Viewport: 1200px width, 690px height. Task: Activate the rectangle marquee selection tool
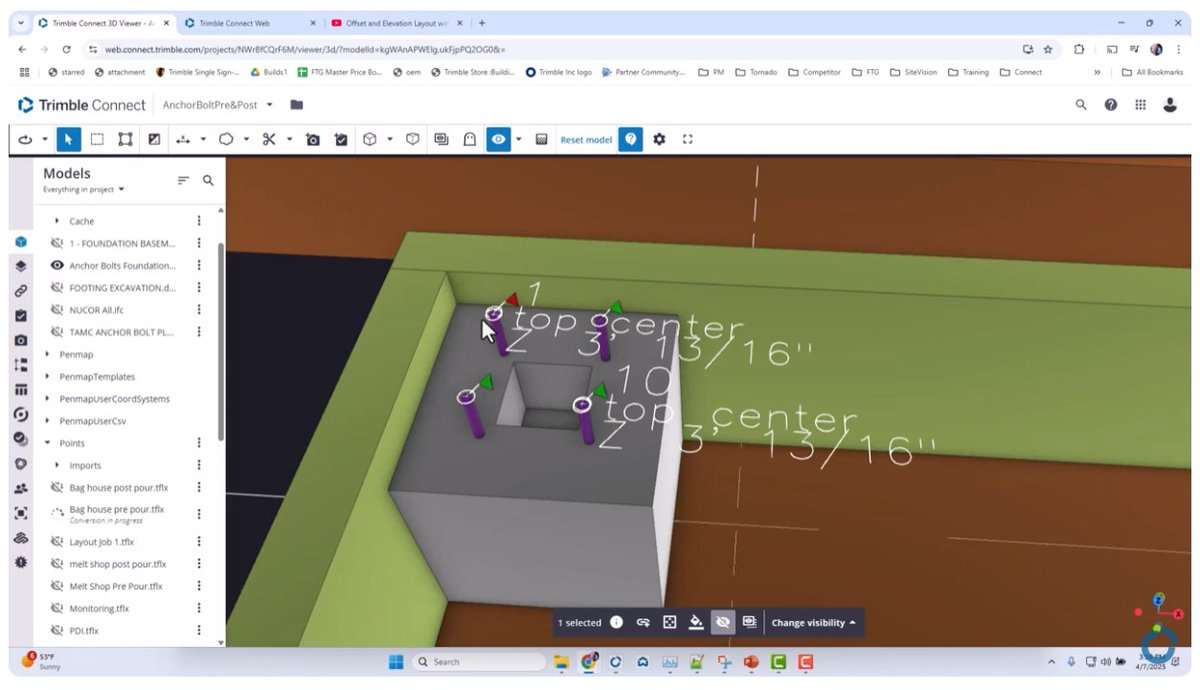96,139
